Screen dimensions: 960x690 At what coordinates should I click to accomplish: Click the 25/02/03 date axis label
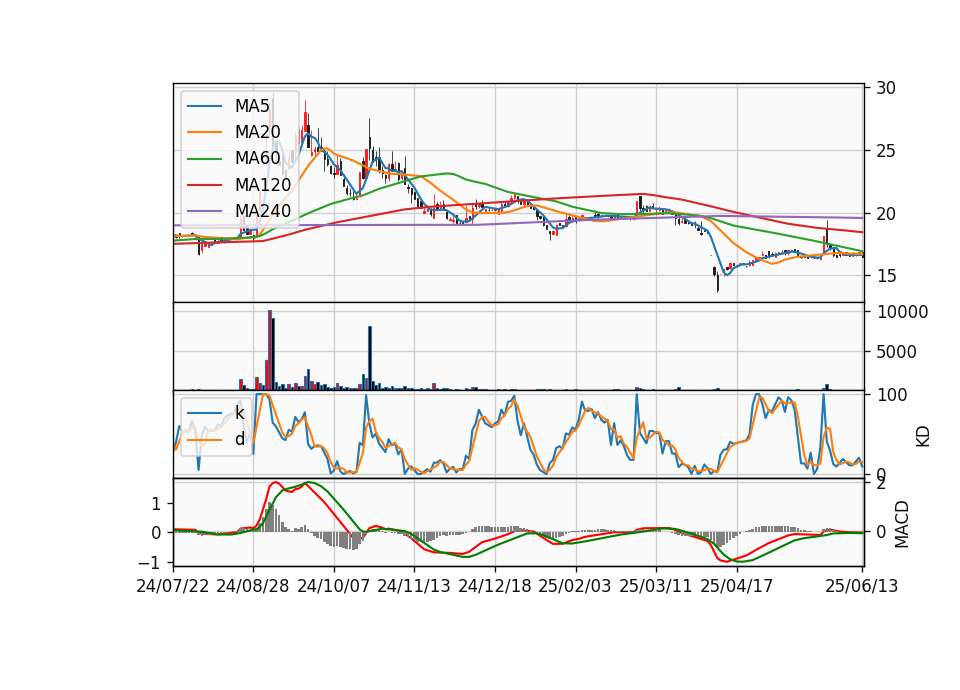(575, 586)
